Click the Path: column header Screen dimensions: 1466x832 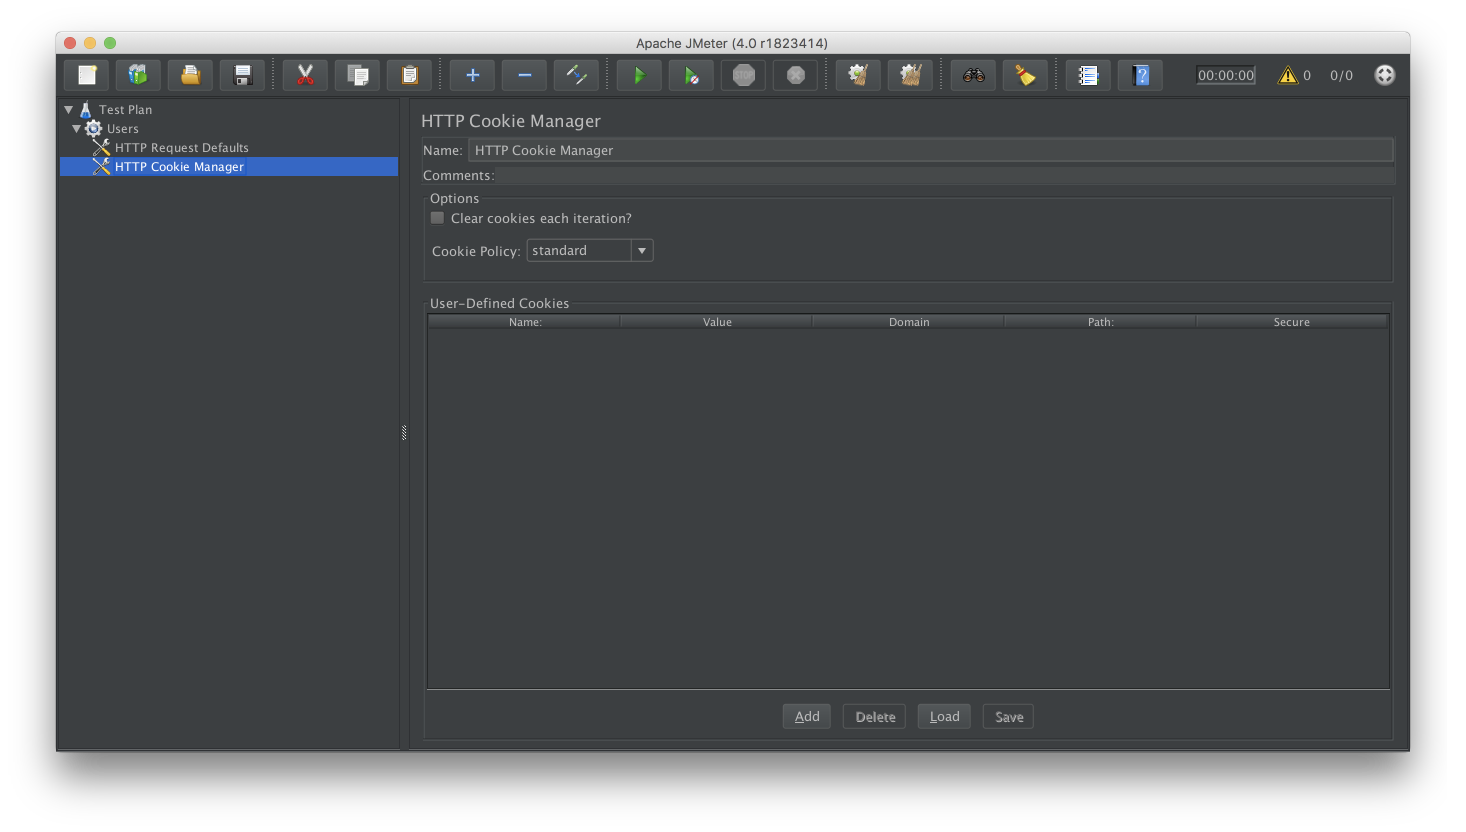[1101, 322]
